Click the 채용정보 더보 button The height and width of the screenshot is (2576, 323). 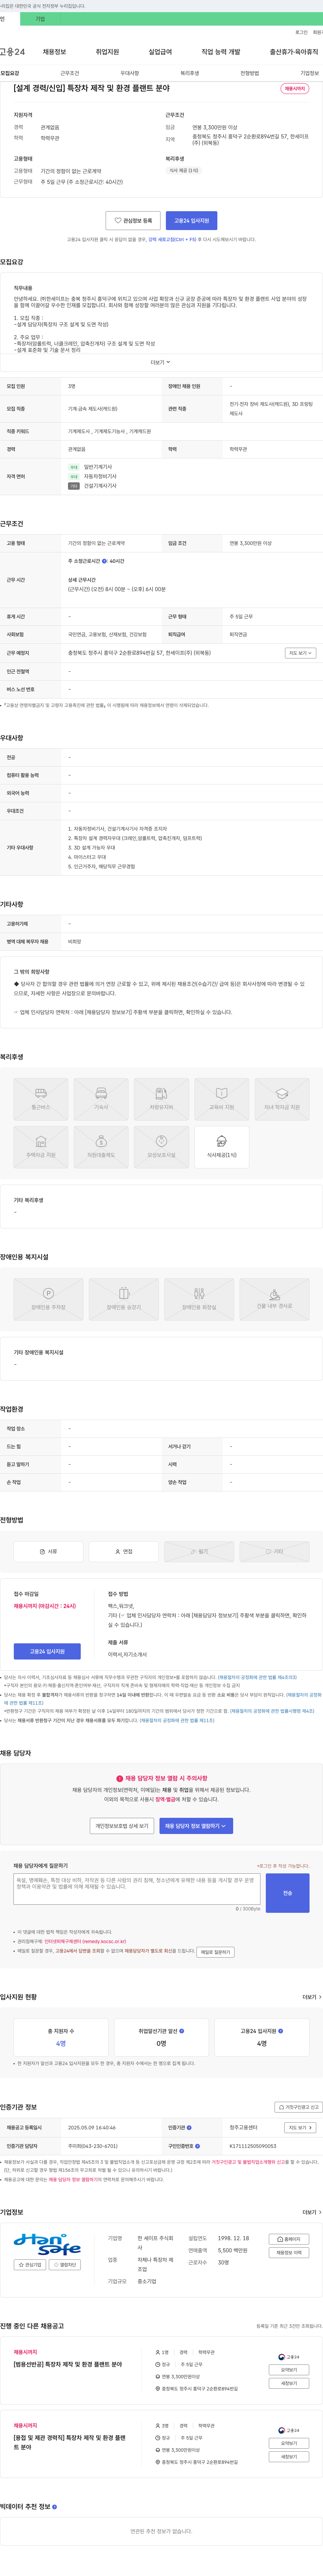289,2253
